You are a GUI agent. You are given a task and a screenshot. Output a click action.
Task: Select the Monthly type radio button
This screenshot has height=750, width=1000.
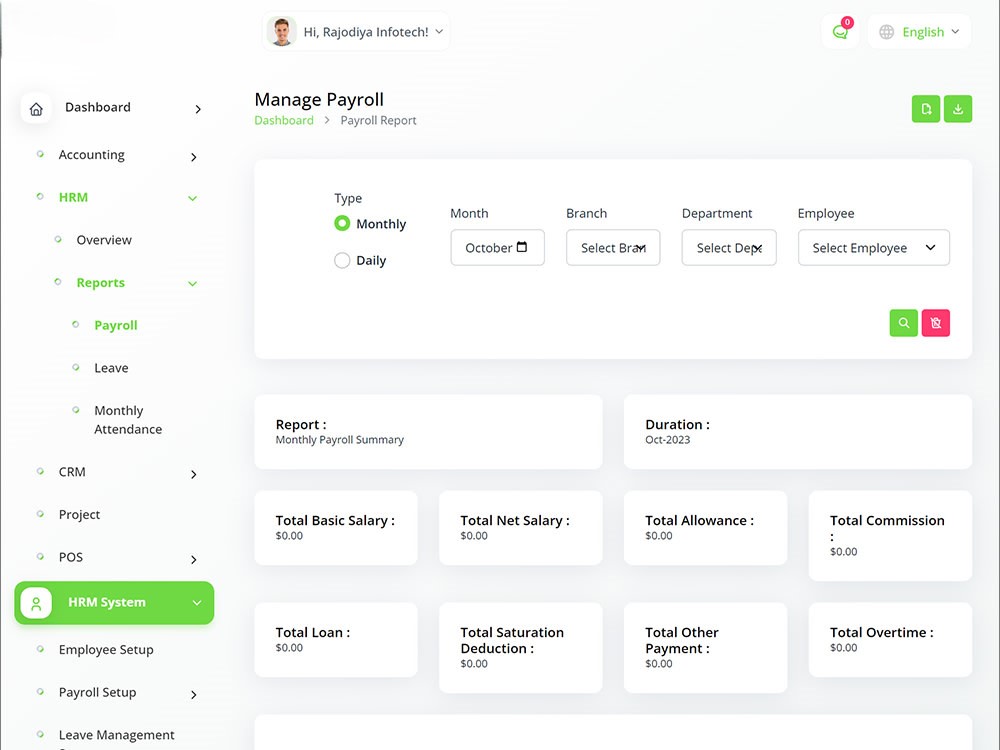click(342, 223)
